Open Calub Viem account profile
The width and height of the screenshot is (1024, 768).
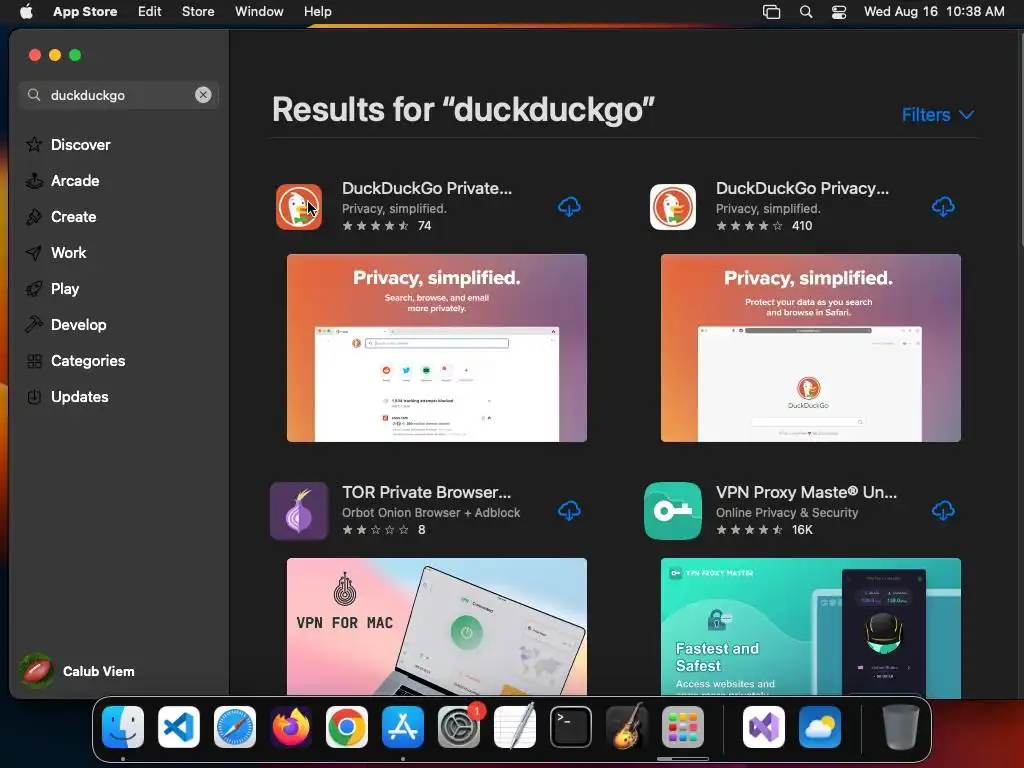tap(77, 671)
